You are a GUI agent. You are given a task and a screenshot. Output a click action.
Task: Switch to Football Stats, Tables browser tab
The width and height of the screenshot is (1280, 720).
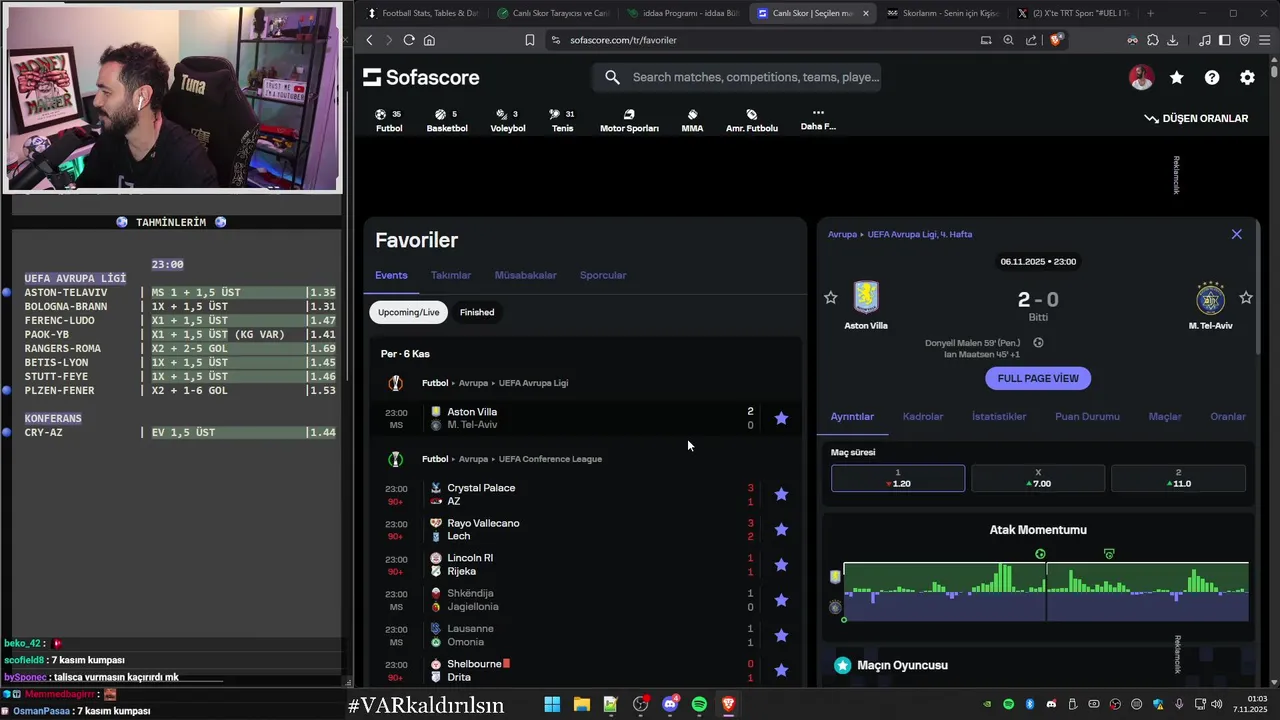[x=422, y=13]
